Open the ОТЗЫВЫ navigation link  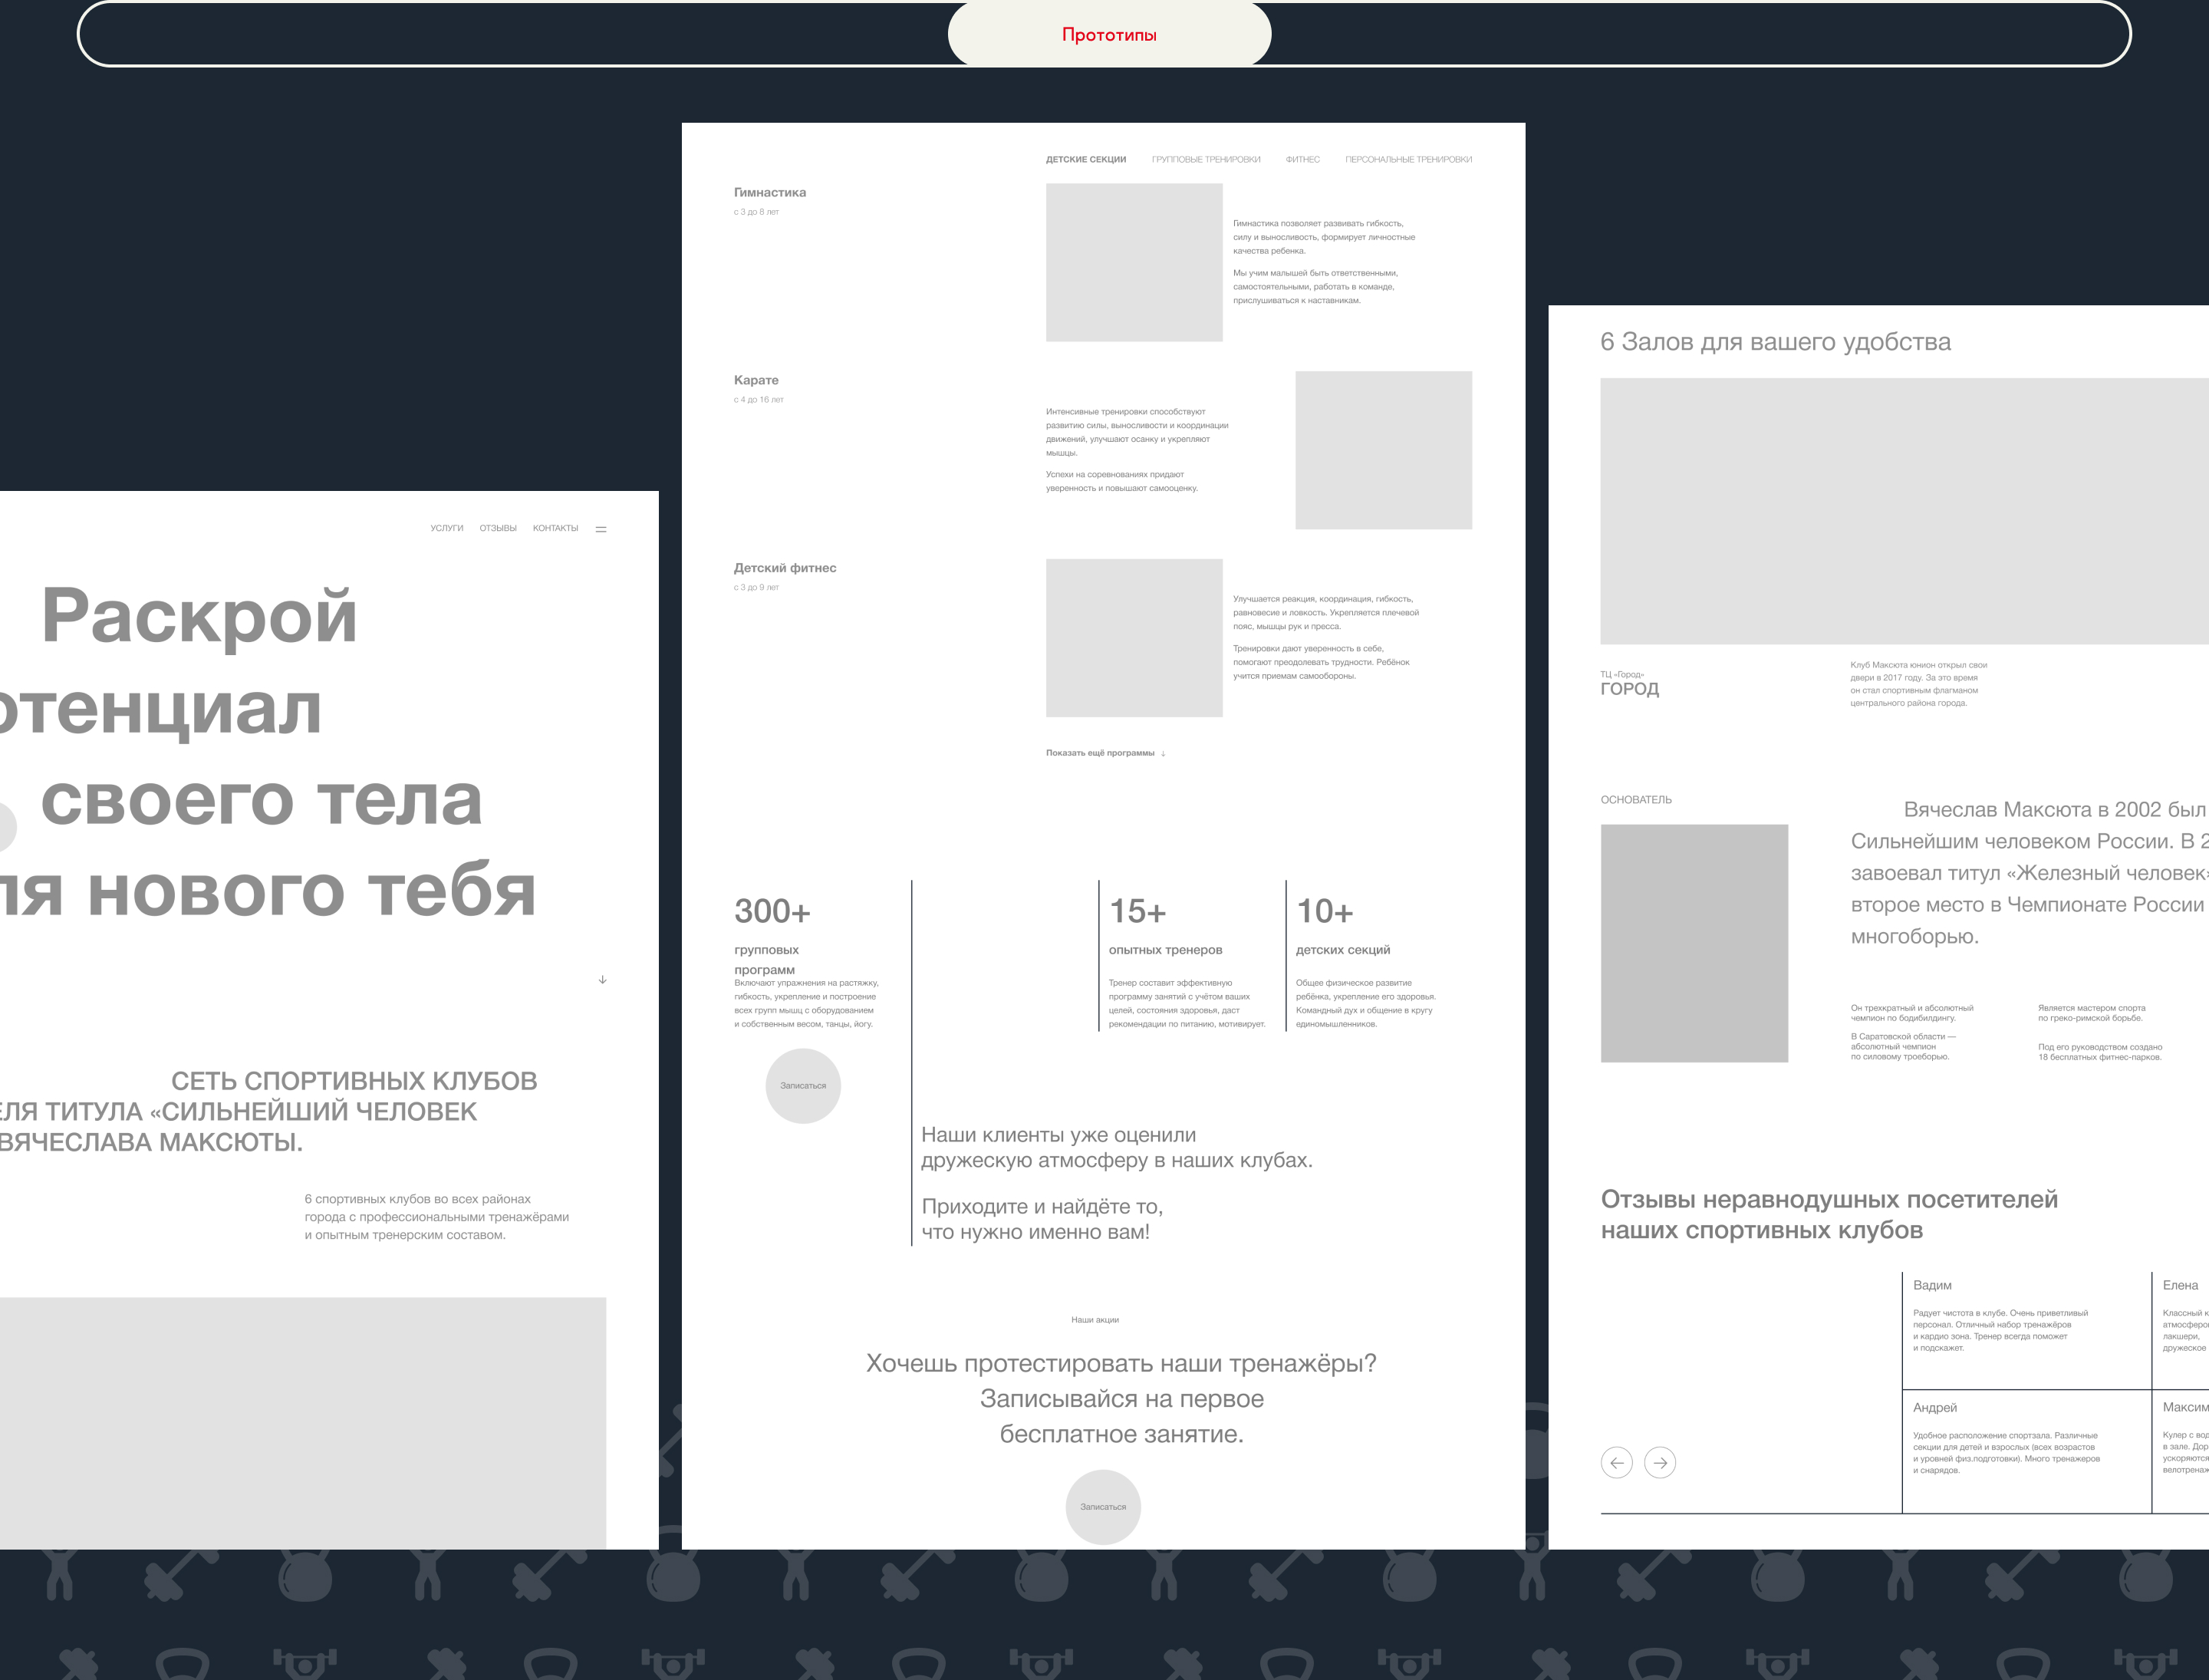click(498, 528)
